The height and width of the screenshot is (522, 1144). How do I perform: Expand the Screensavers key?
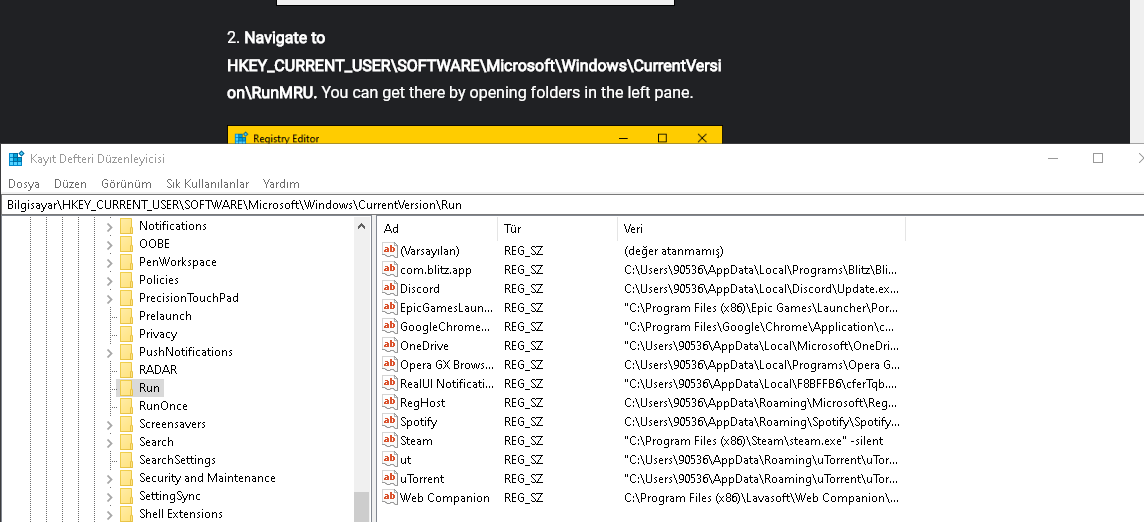[x=109, y=424]
